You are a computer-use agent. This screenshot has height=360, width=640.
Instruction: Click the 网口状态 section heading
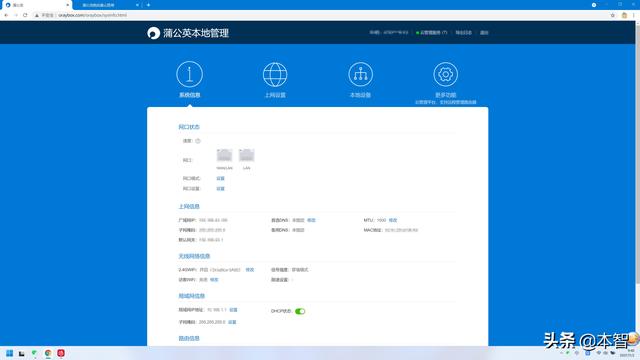pyautogui.click(x=189, y=127)
